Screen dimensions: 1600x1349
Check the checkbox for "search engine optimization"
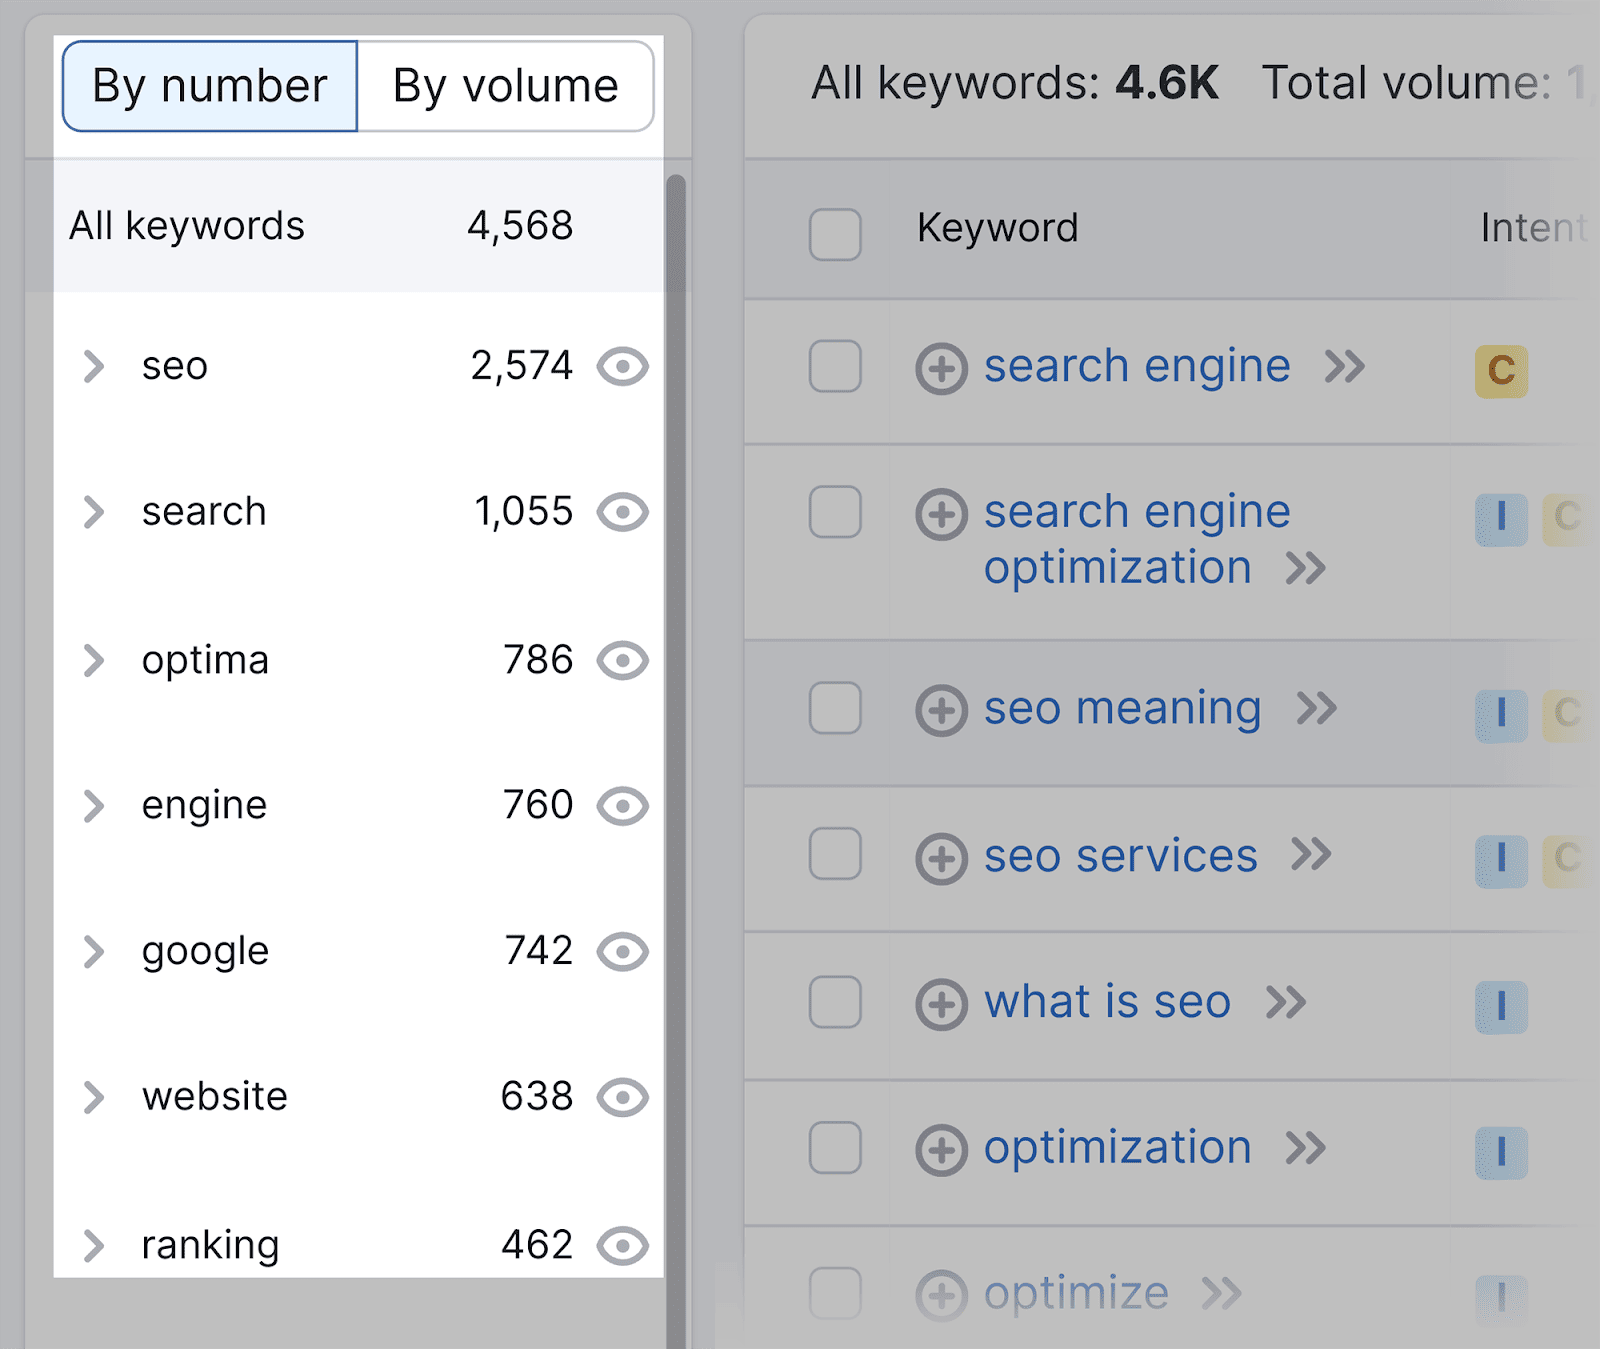[835, 513]
